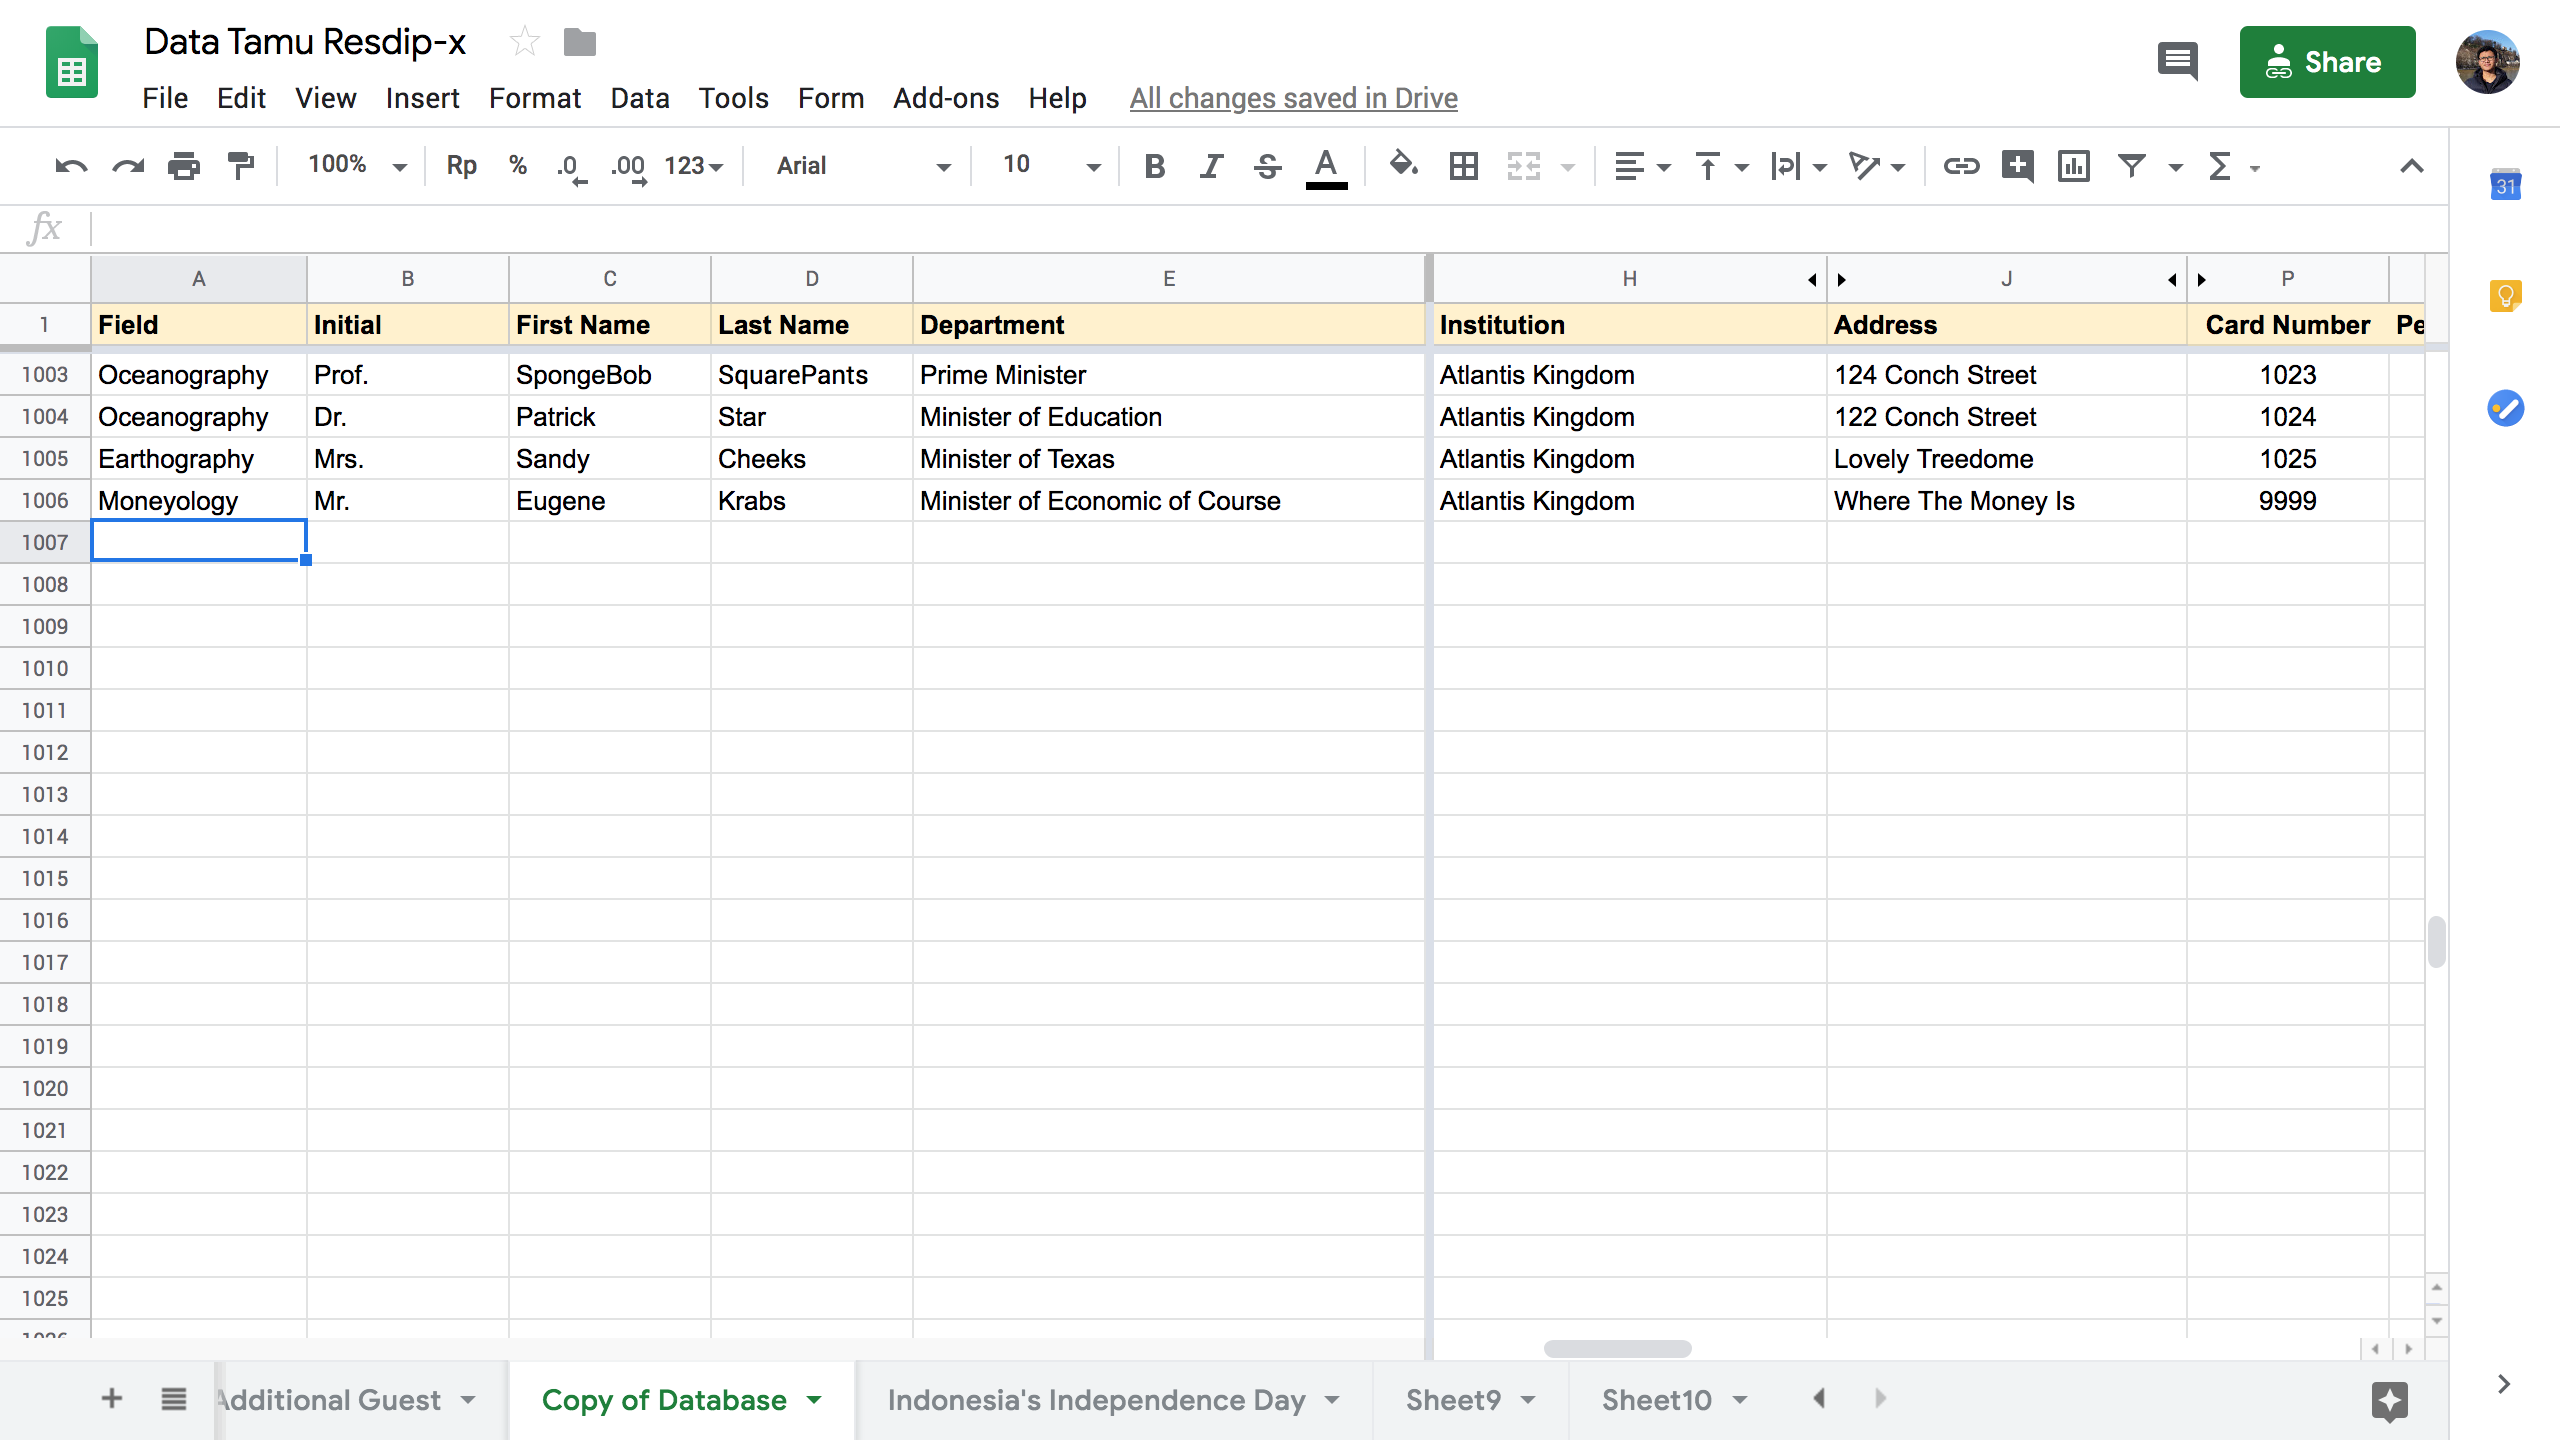2560x1440 pixels.
Task: Click the formula bar input
Action: (x=1268, y=228)
